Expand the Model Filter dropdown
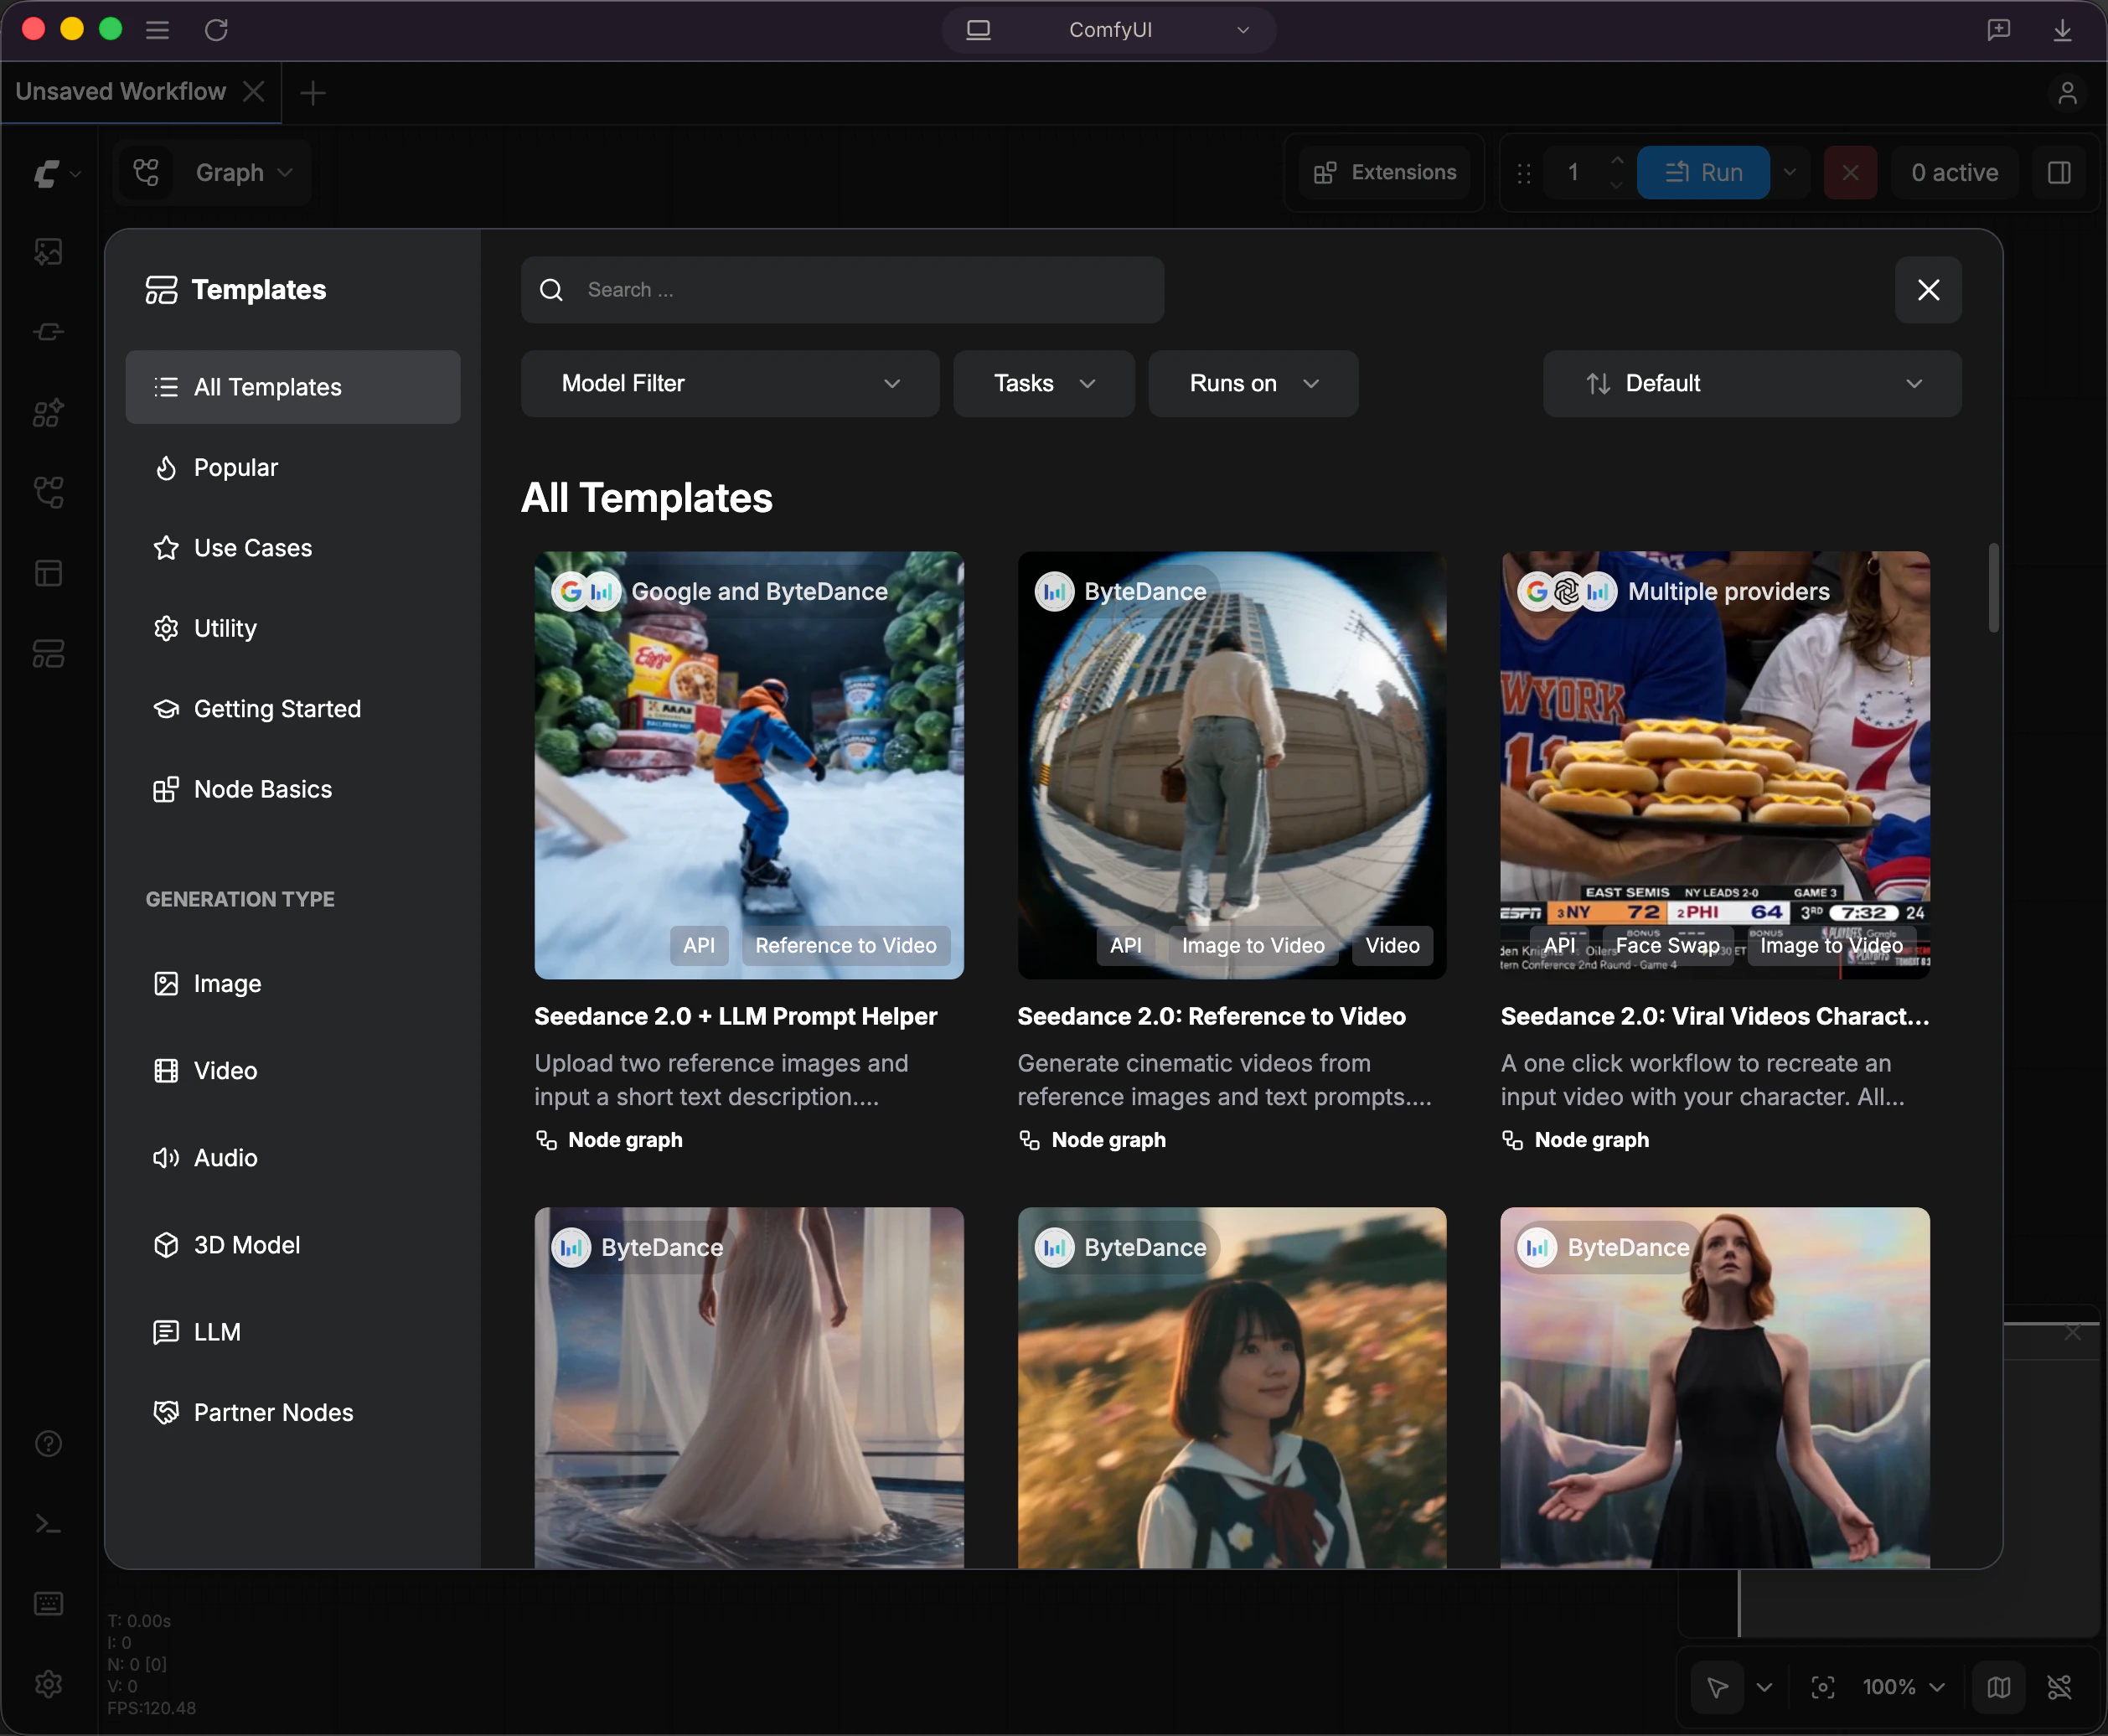Screen dimensions: 2108x1736 [x=730, y=383]
